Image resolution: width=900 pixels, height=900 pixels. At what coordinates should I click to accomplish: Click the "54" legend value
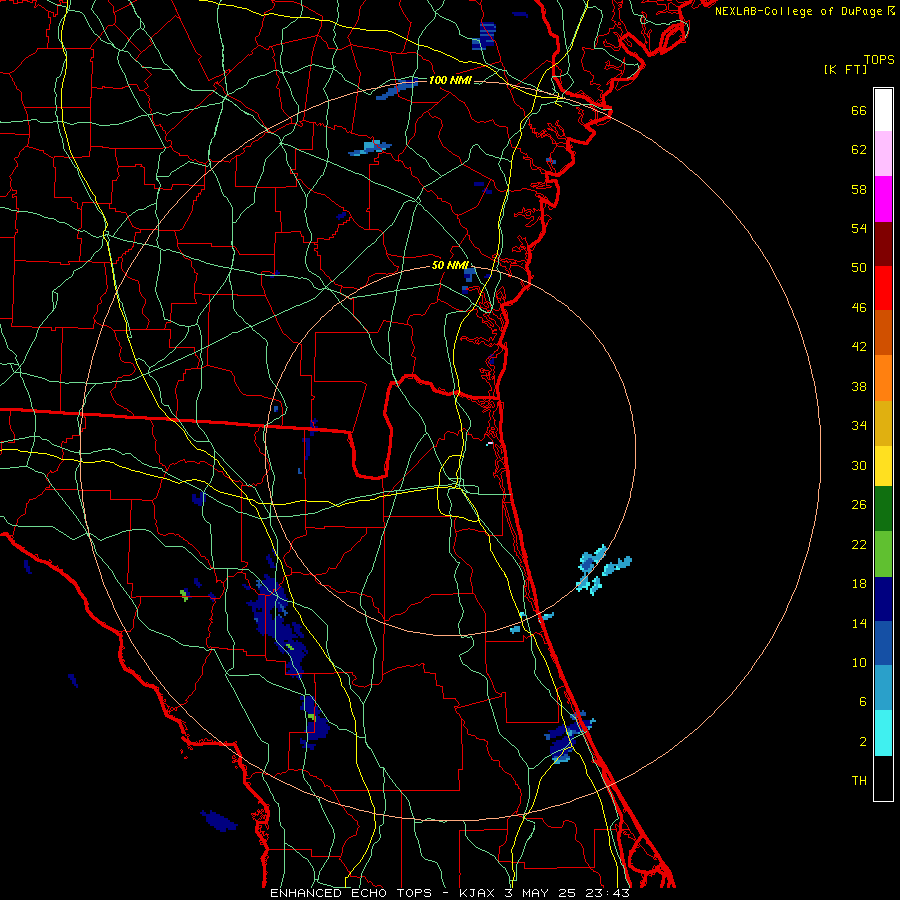tap(859, 228)
